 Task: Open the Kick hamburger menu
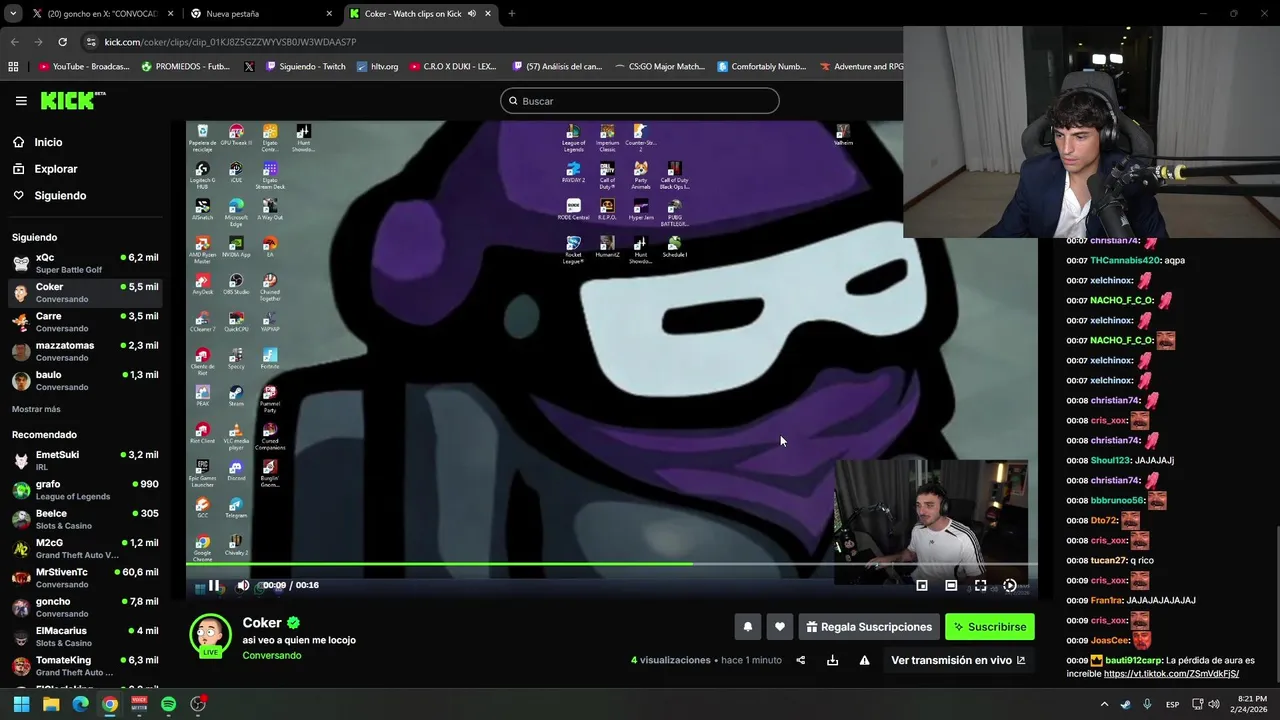(21, 101)
